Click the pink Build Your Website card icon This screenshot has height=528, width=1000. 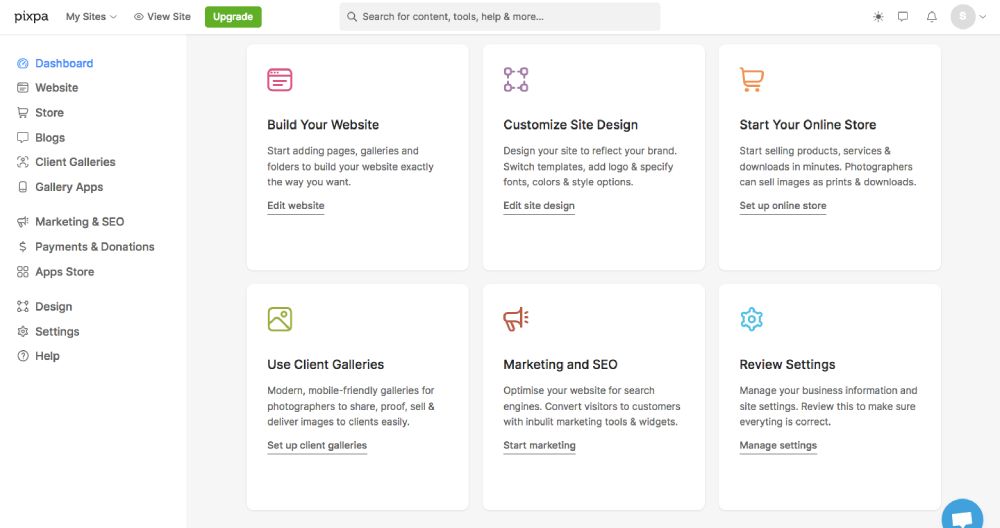(x=279, y=80)
